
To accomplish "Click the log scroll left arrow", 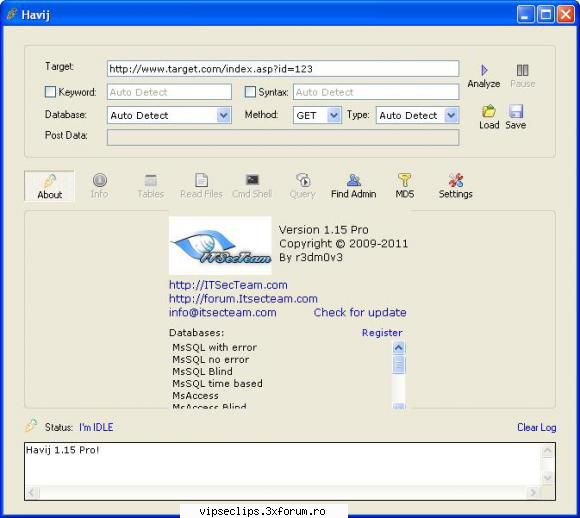I will coord(31,492).
